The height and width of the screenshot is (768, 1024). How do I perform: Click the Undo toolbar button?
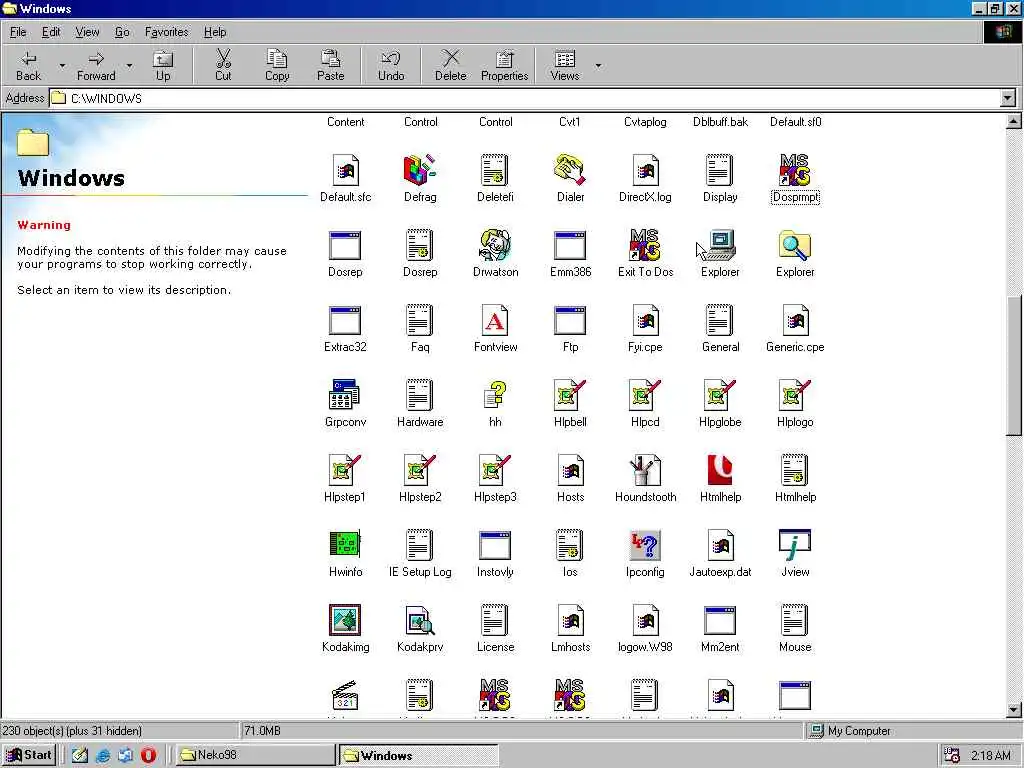pos(391,66)
